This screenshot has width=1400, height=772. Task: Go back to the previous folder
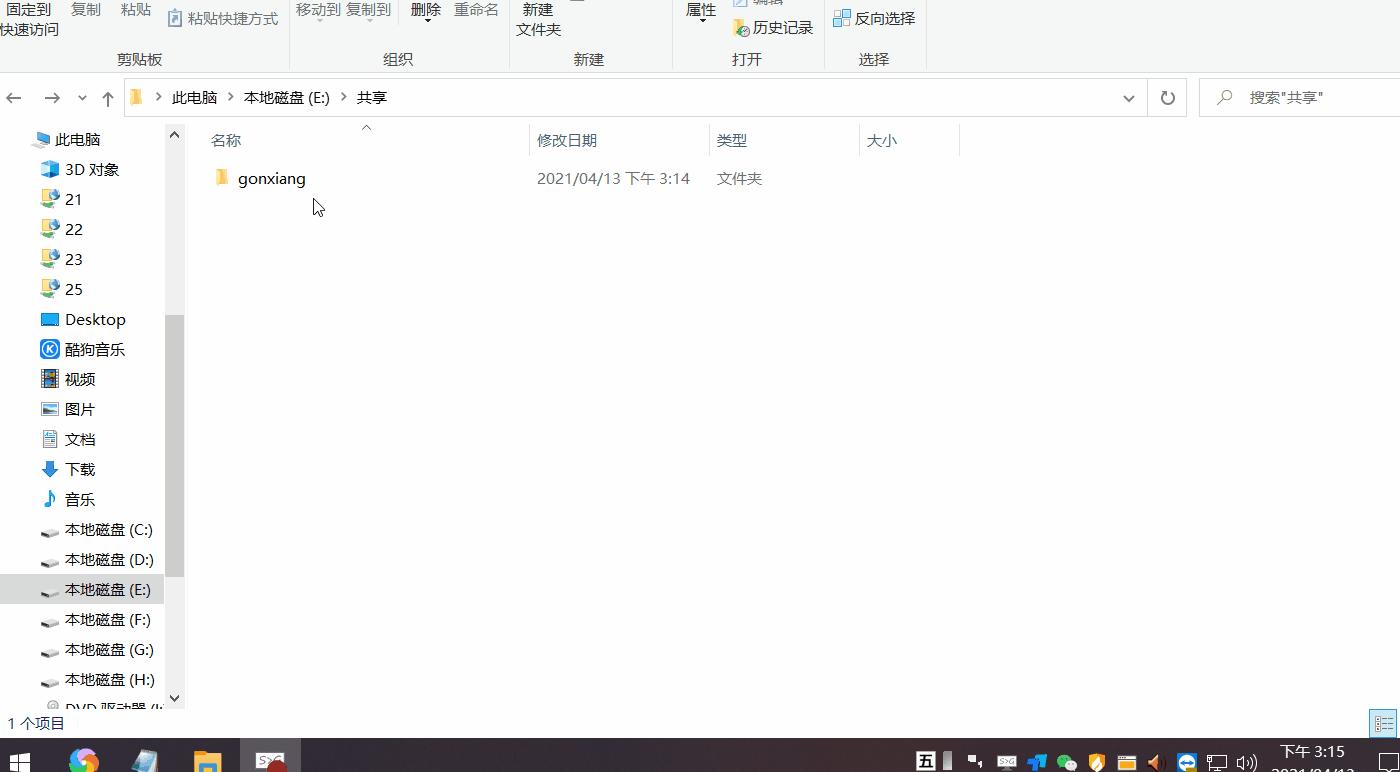[x=14, y=97]
